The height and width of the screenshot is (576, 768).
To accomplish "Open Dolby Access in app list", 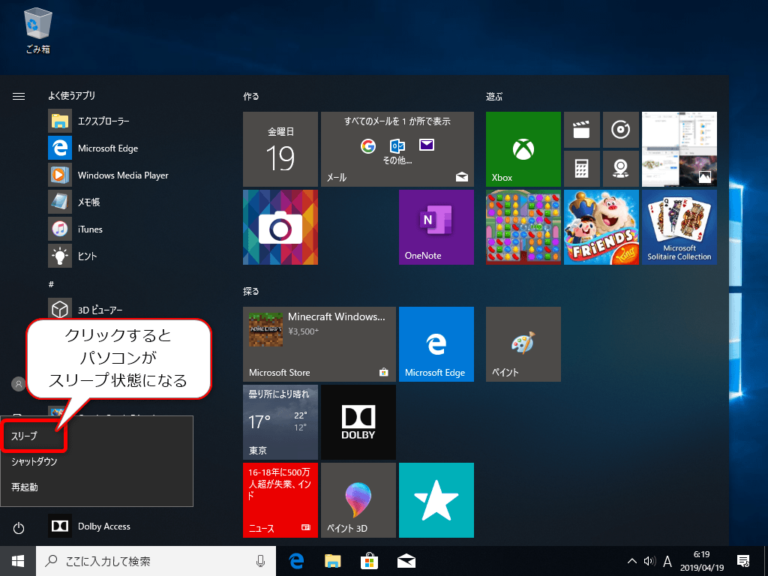I will pos(89,526).
